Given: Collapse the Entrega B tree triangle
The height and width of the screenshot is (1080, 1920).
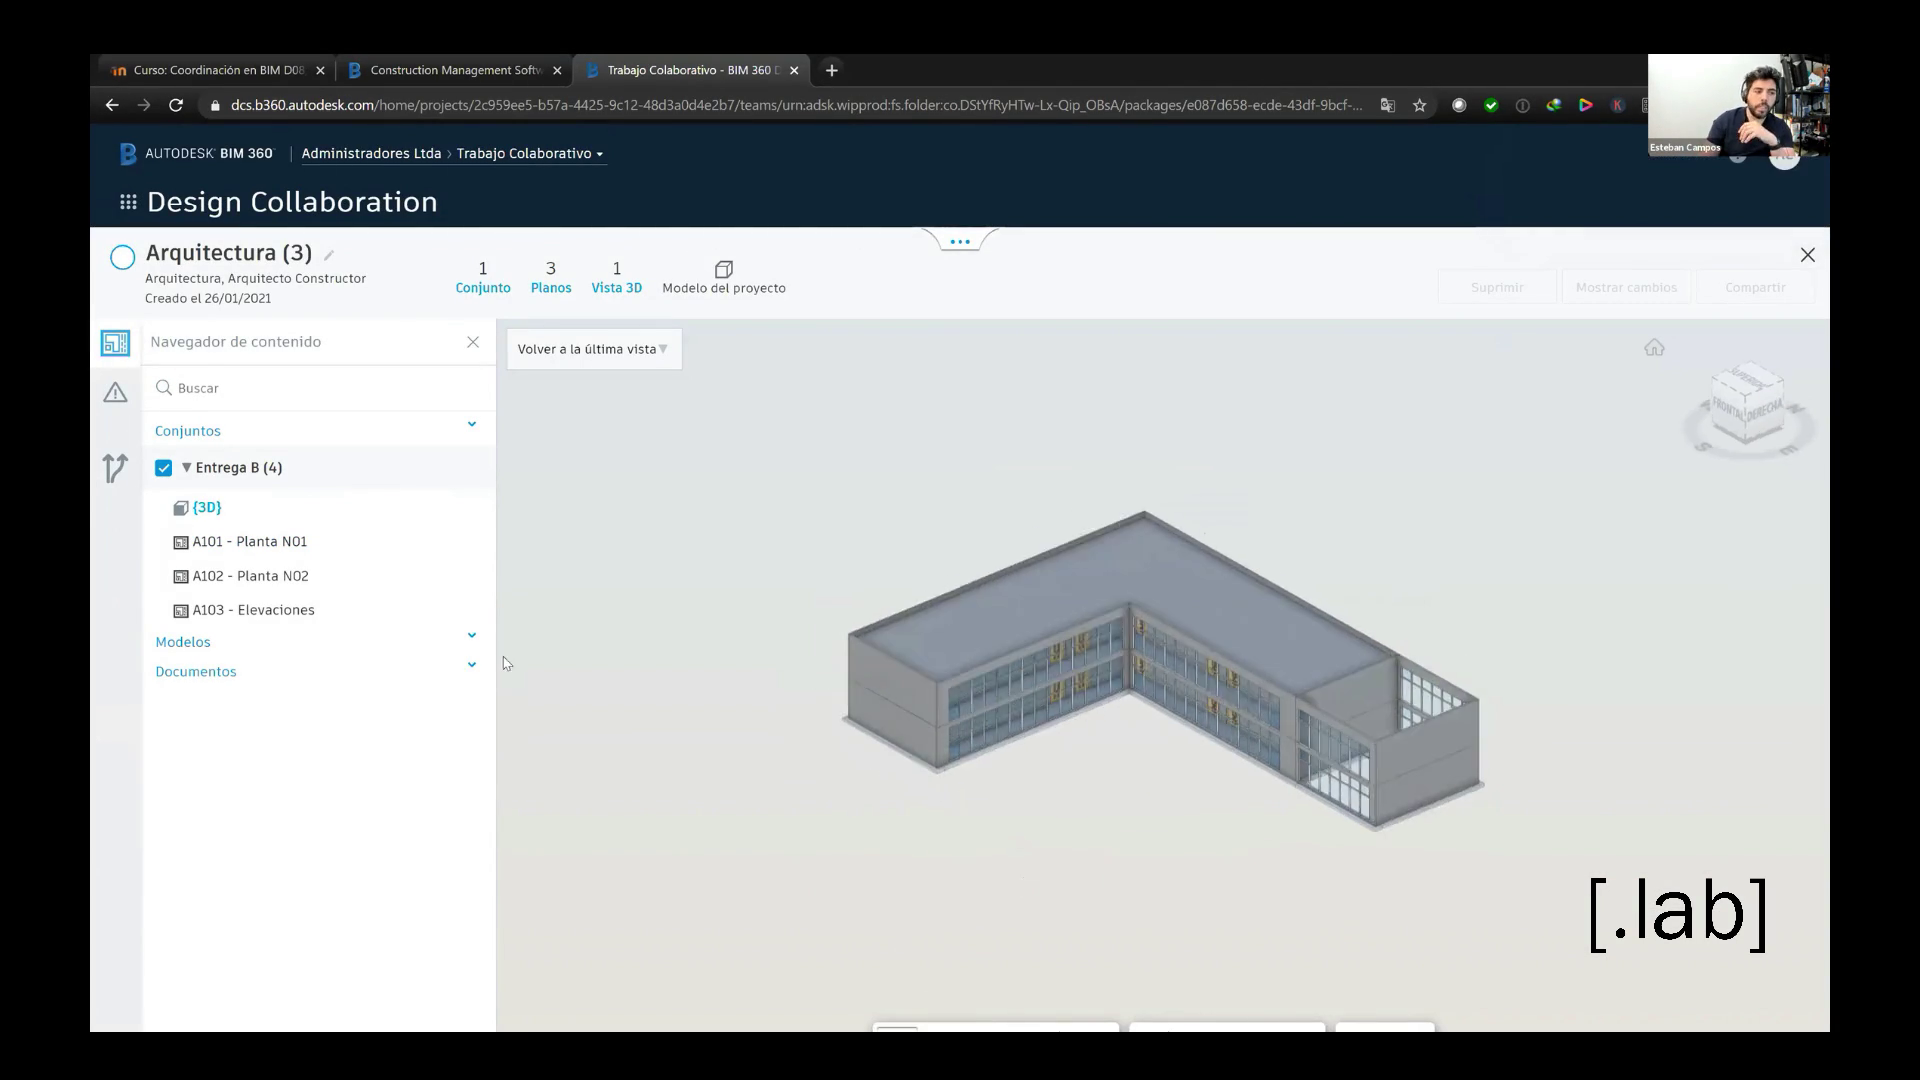Looking at the screenshot, I should click(186, 468).
